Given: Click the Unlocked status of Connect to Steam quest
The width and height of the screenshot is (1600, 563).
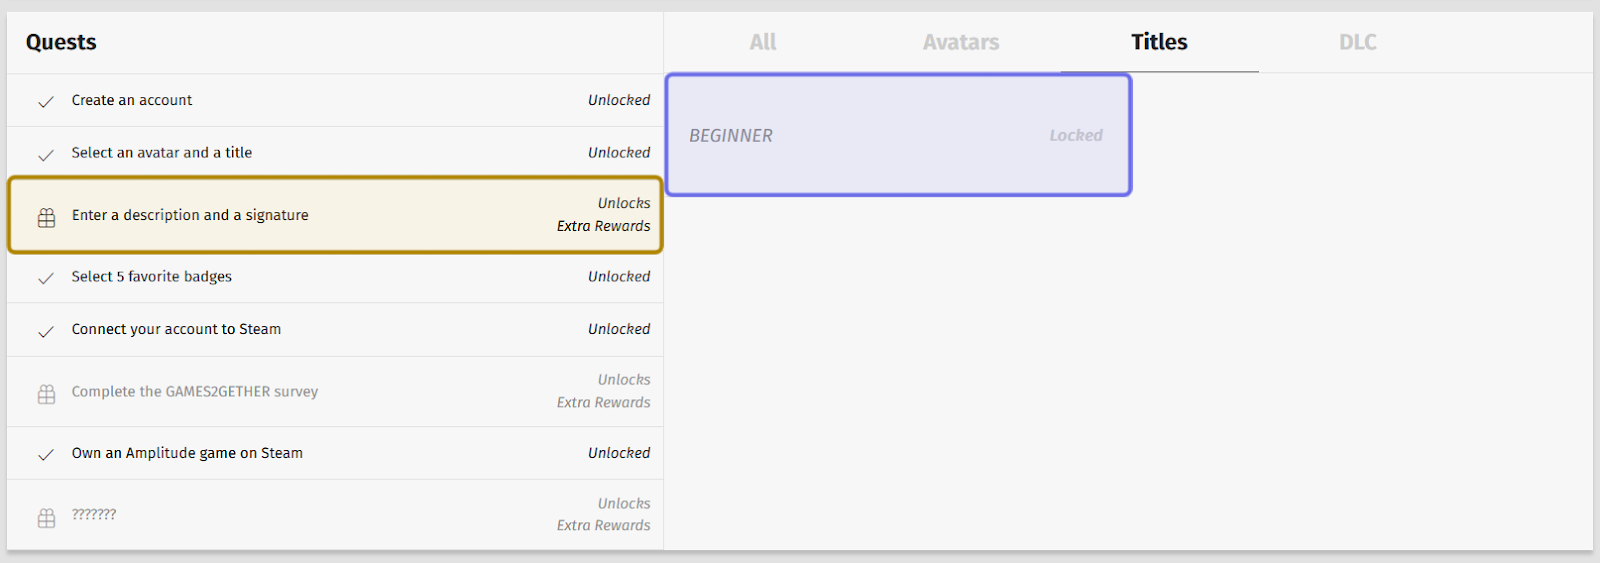Looking at the screenshot, I should tap(619, 329).
